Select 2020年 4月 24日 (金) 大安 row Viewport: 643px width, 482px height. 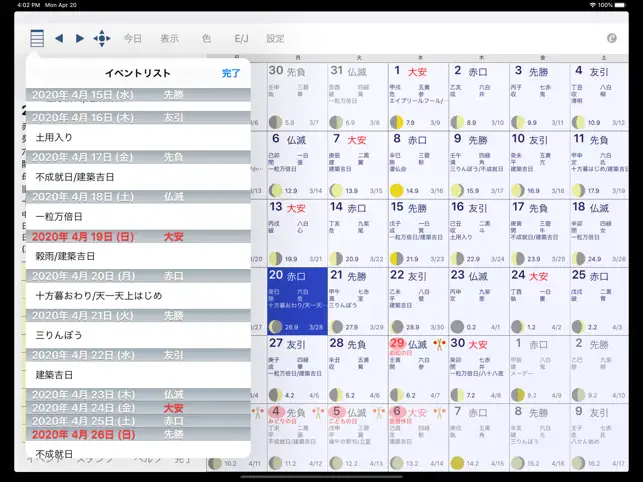(x=138, y=408)
